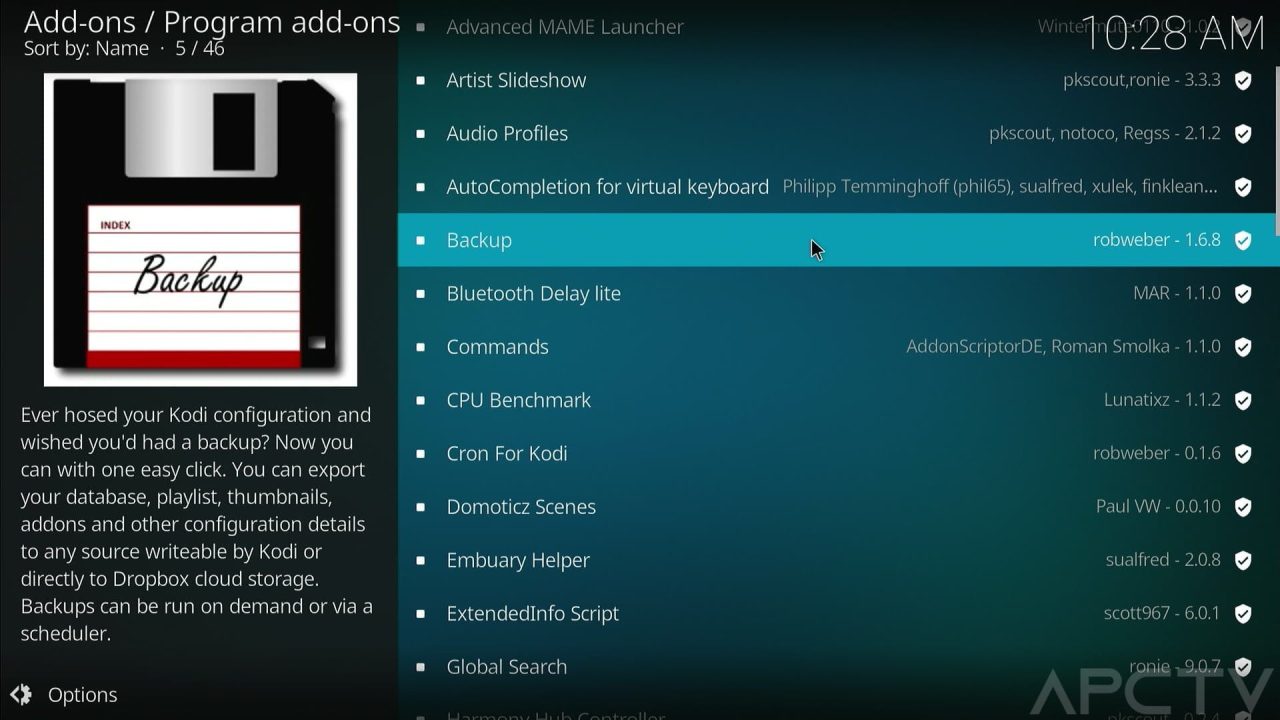
Task: Open the Global Search add-on
Action: pos(836,667)
